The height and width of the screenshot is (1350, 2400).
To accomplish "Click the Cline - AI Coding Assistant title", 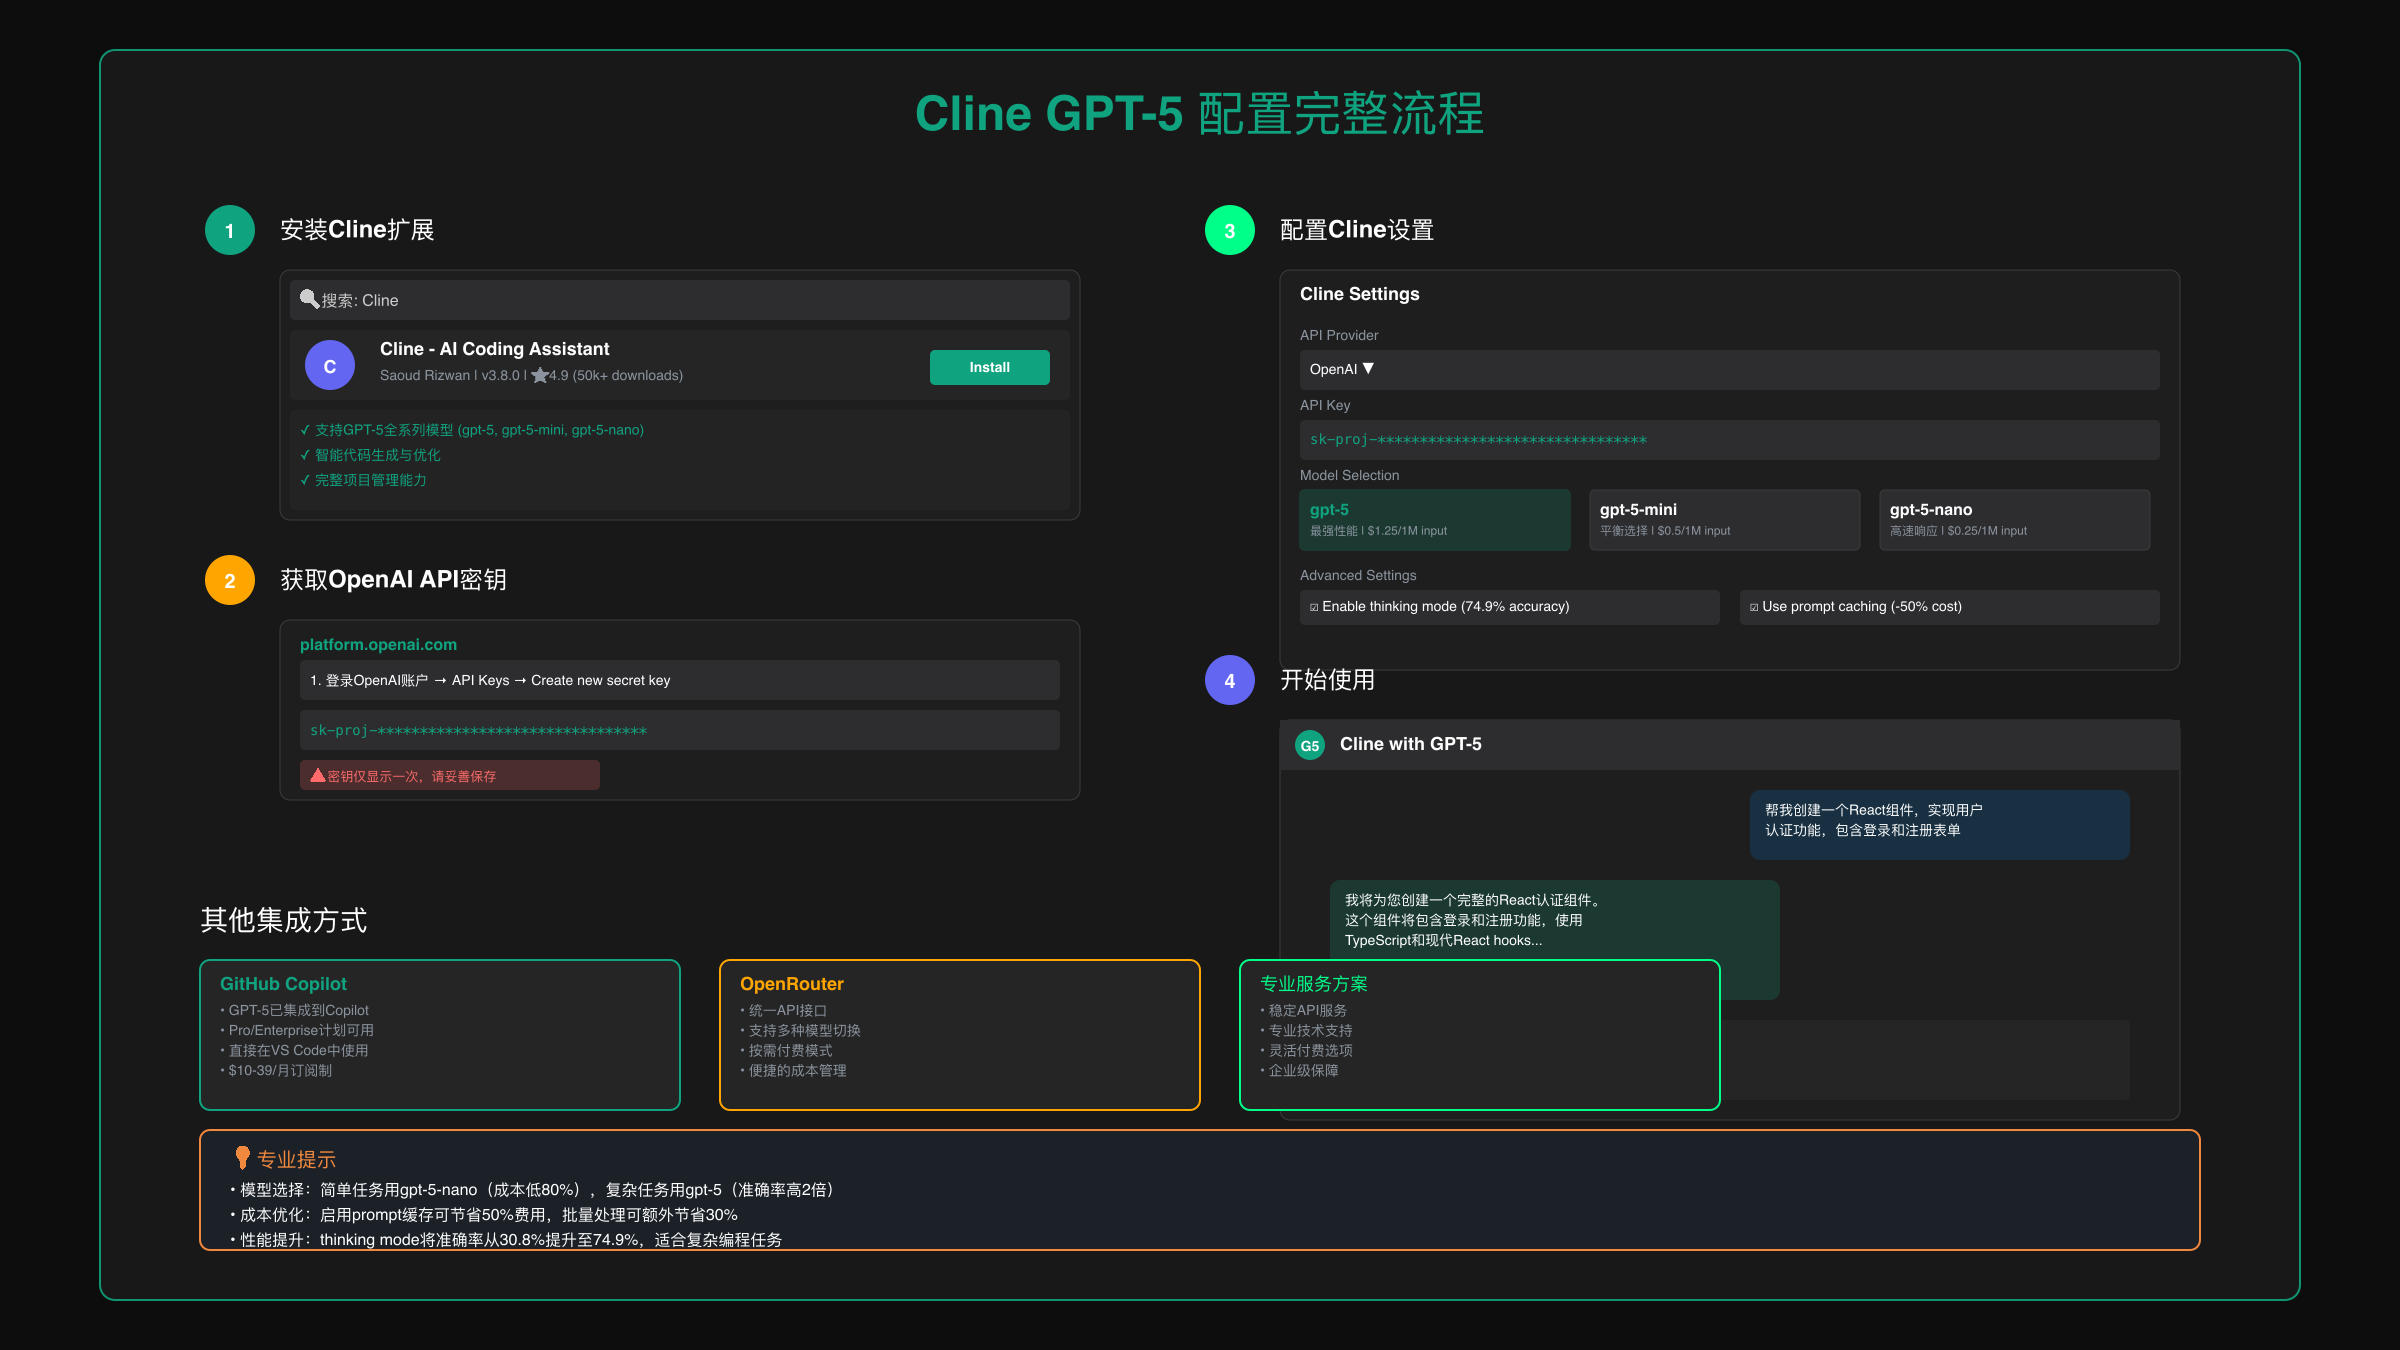I will tap(494, 349).
